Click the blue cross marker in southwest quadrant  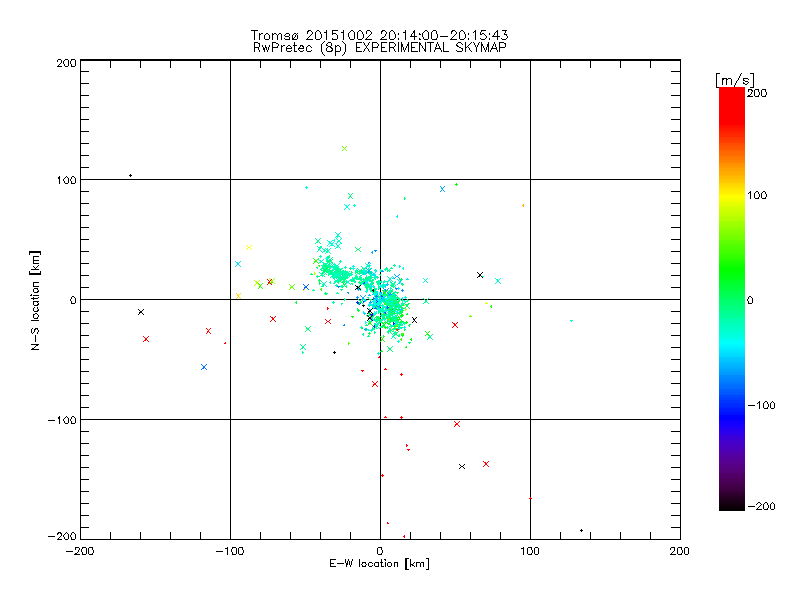(204, 367)
